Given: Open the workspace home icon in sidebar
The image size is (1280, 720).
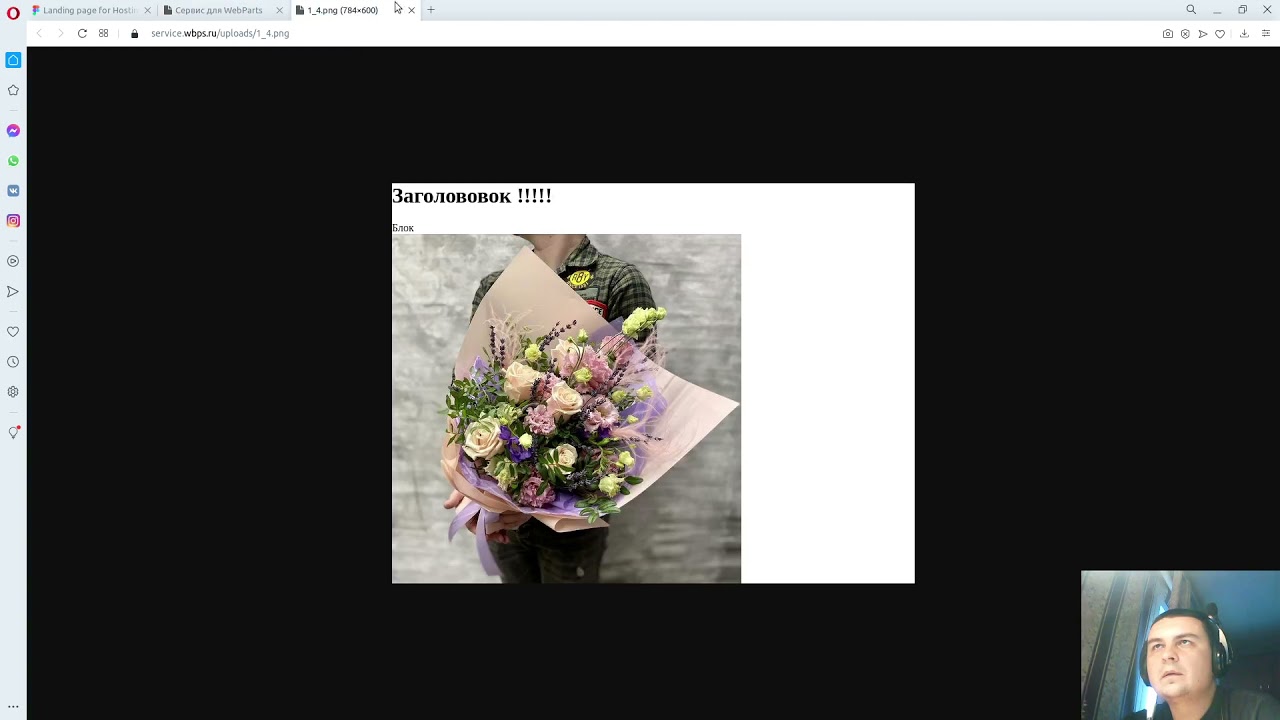Looking at the screenshot, I should pos(13,60).
